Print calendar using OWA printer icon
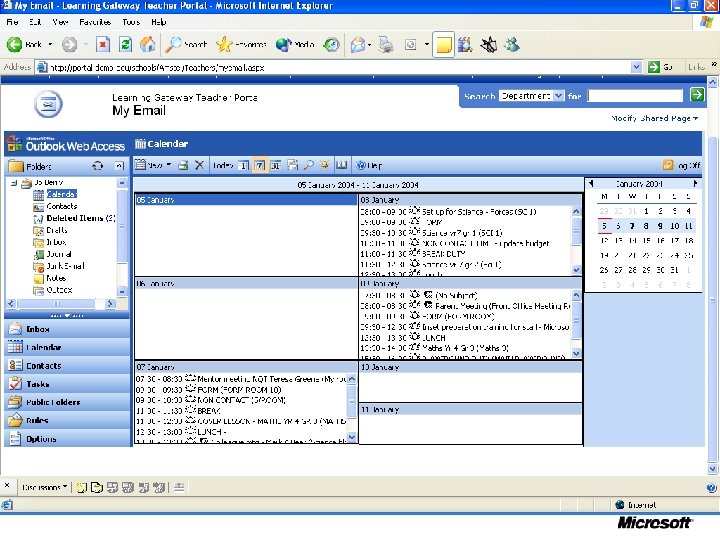 coord(183,165)
